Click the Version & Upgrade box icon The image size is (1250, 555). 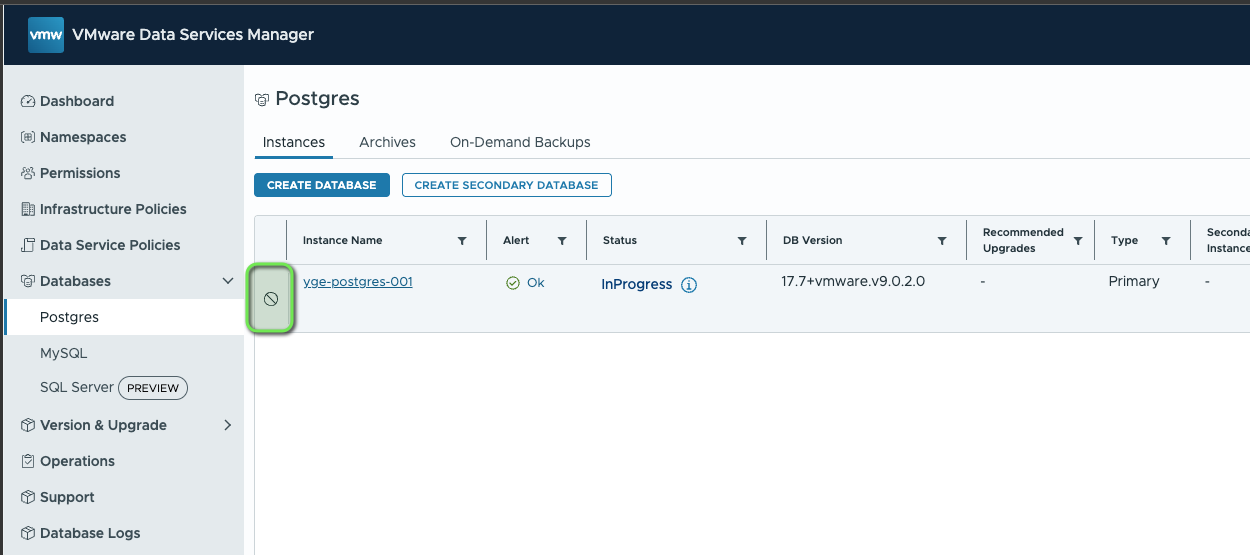pyautogui.click(x=28, y=425)
